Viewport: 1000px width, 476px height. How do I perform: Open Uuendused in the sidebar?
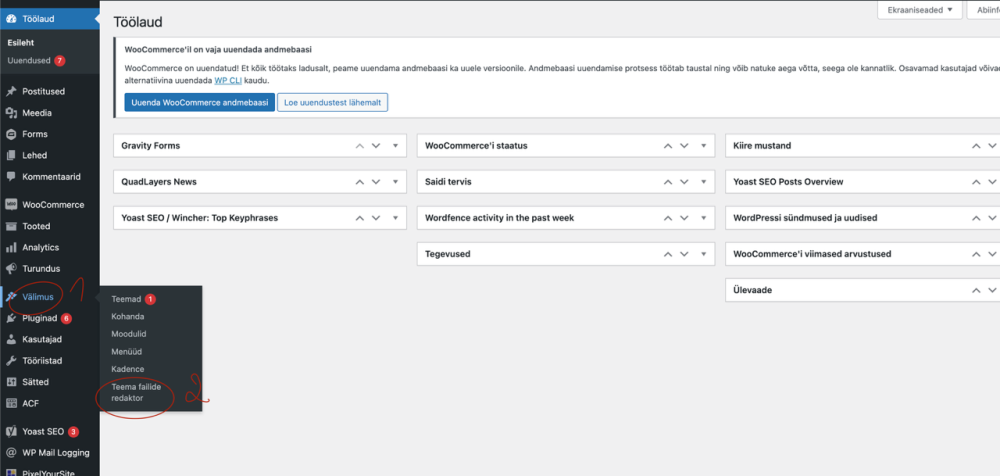pos(28,60)
